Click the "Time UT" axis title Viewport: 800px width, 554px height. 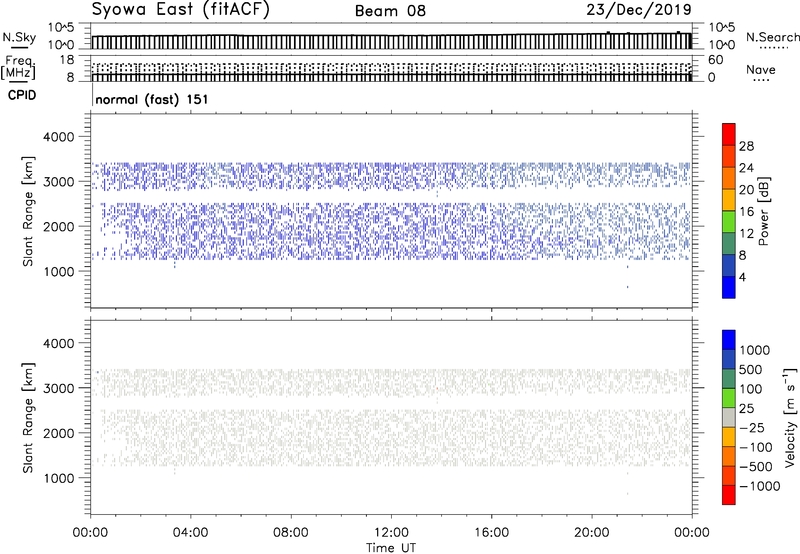391,548
